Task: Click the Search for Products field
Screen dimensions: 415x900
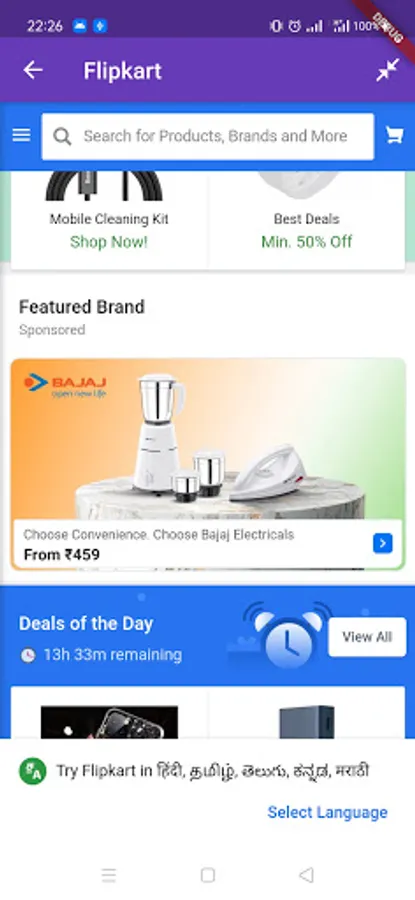Action: (208, 136)
